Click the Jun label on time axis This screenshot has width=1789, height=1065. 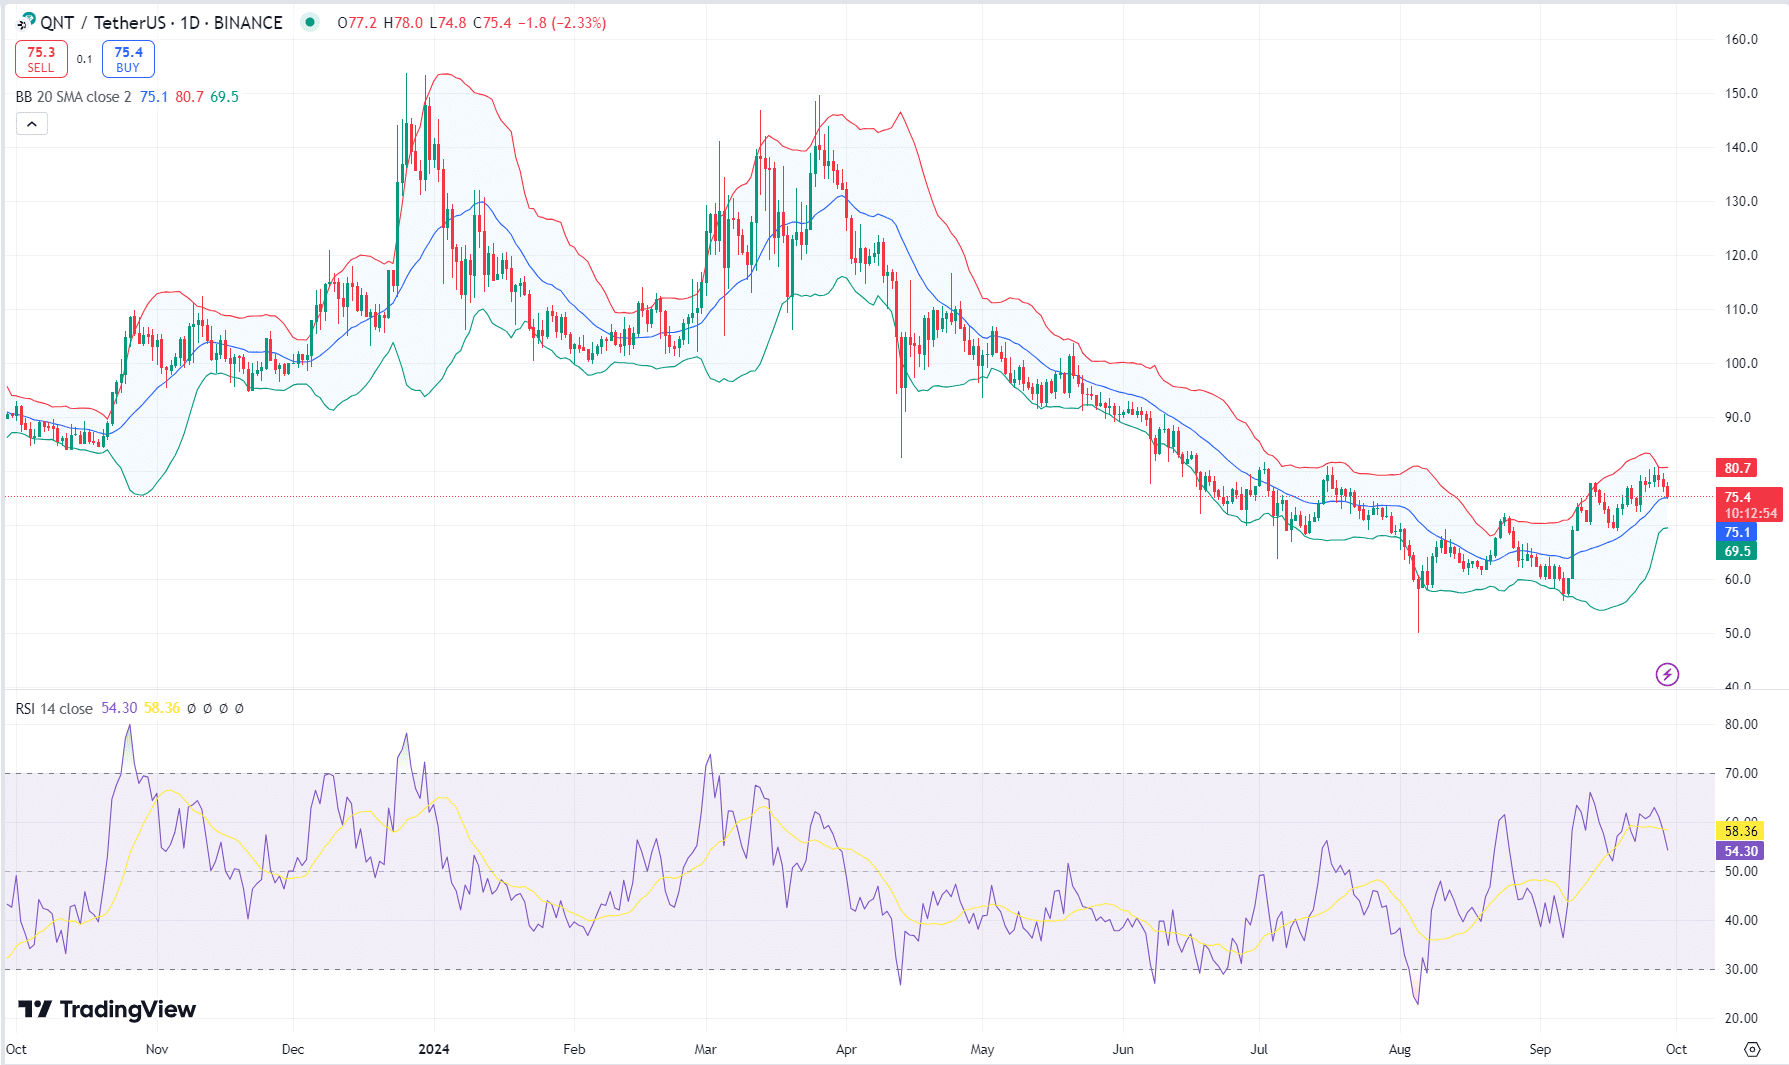pyautogui.click(x=1123, y=1049)
